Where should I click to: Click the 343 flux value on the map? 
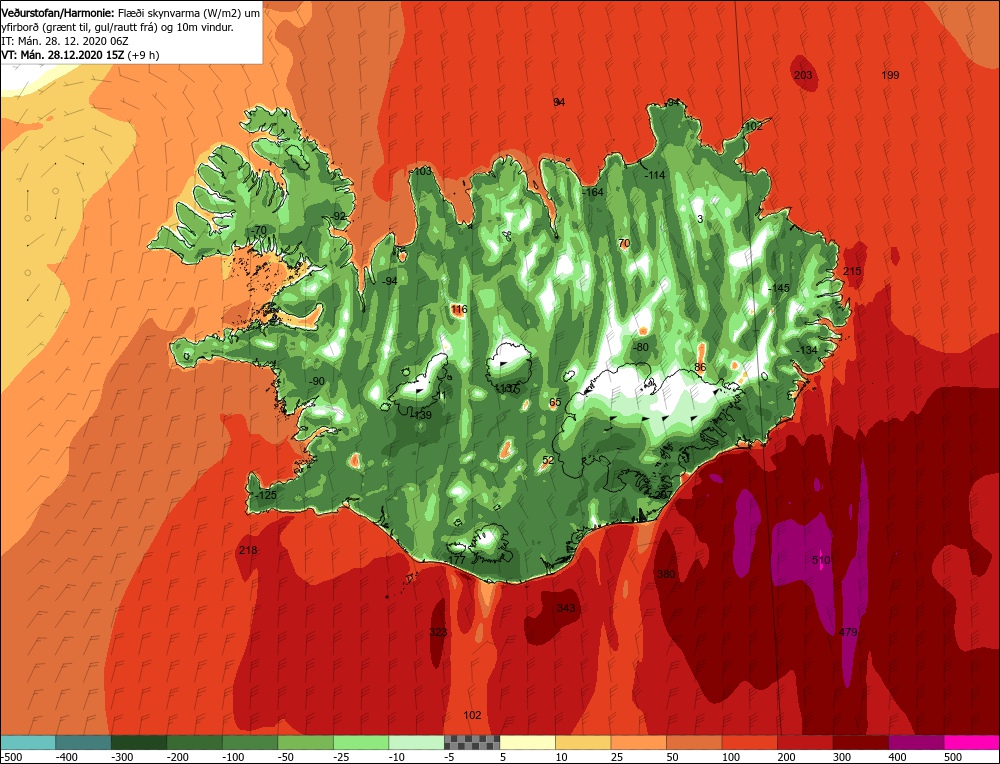[x=566, y=608]
